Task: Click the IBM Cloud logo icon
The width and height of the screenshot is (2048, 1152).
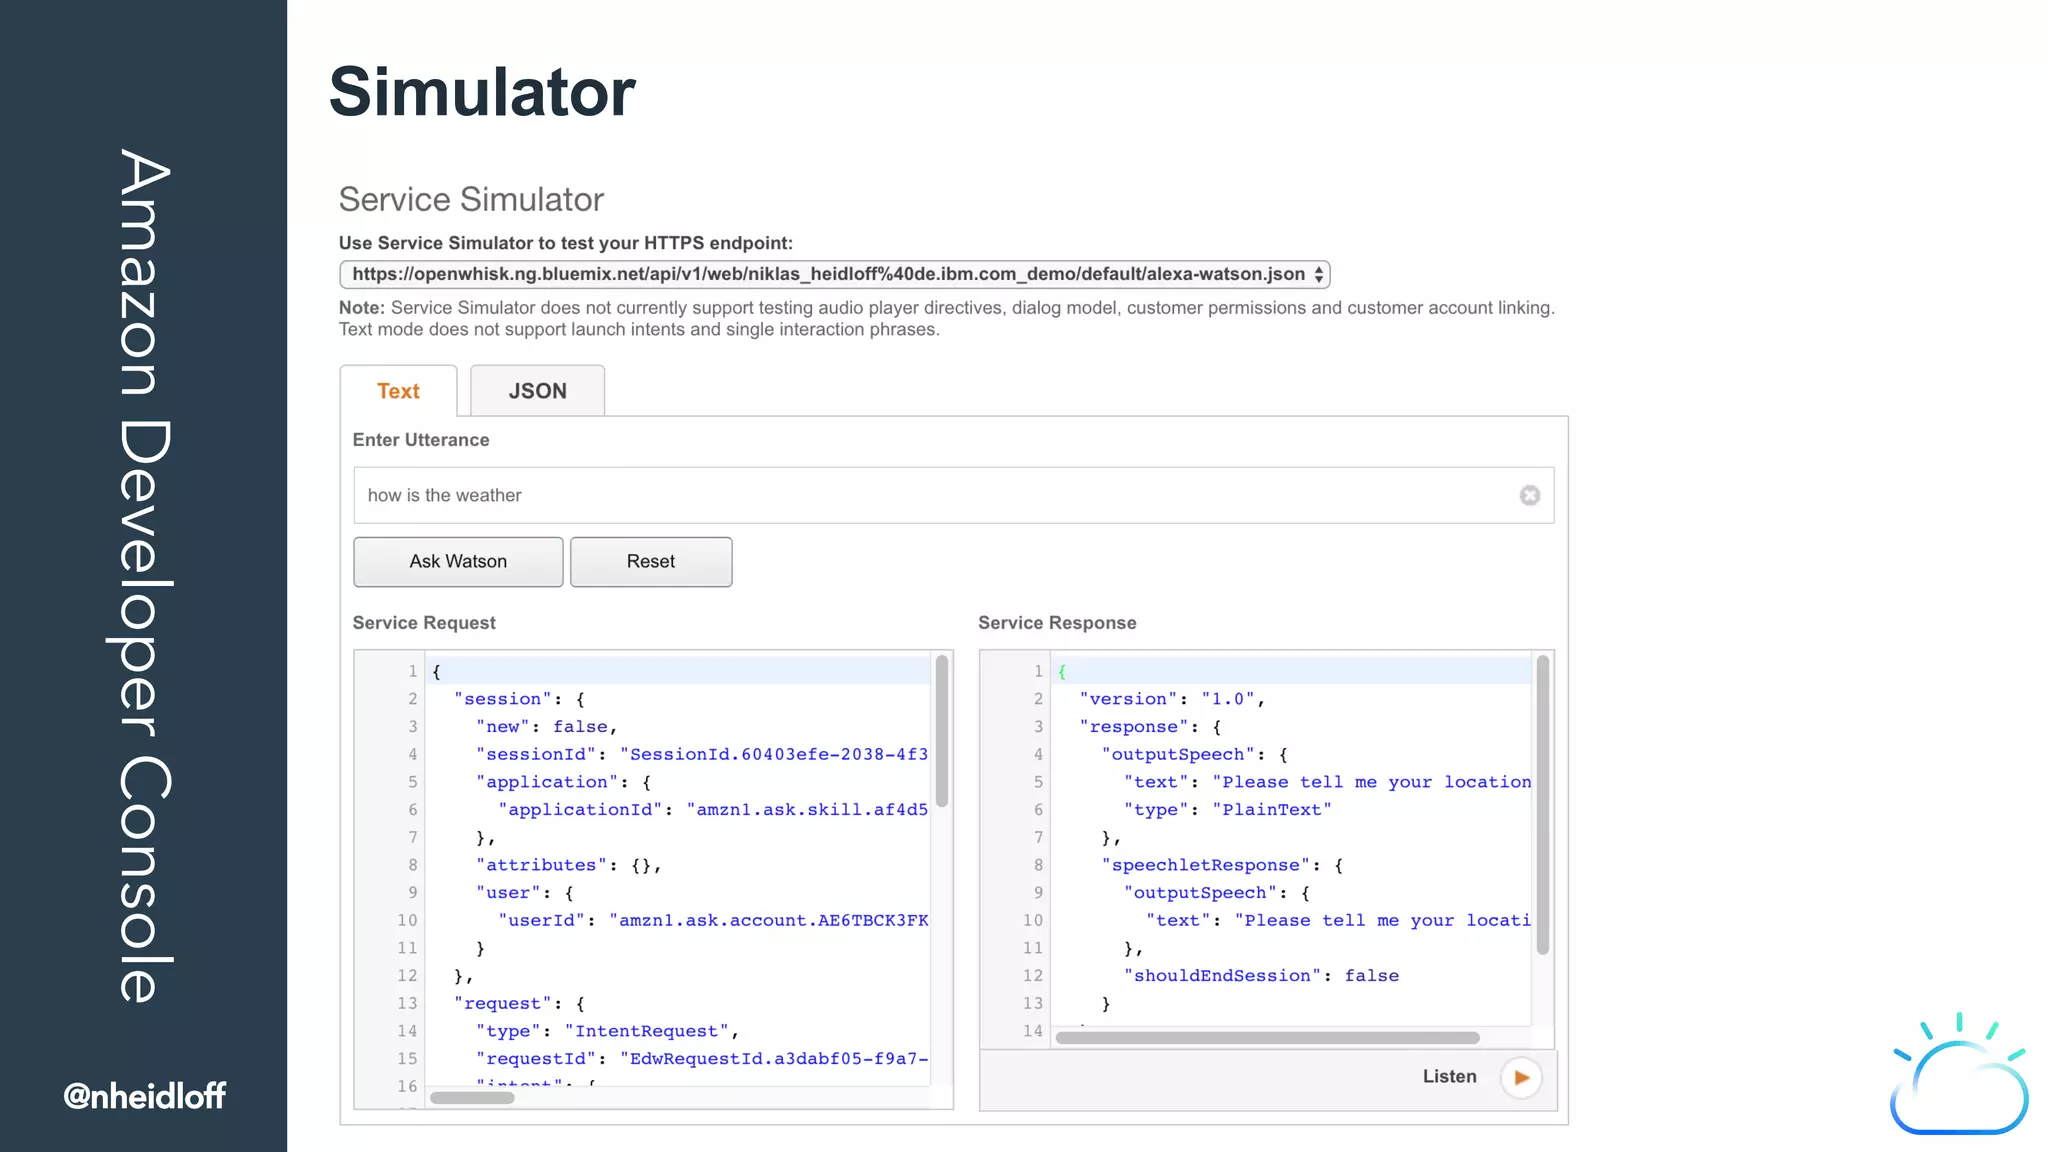Action: [x=1958, y=1077]
